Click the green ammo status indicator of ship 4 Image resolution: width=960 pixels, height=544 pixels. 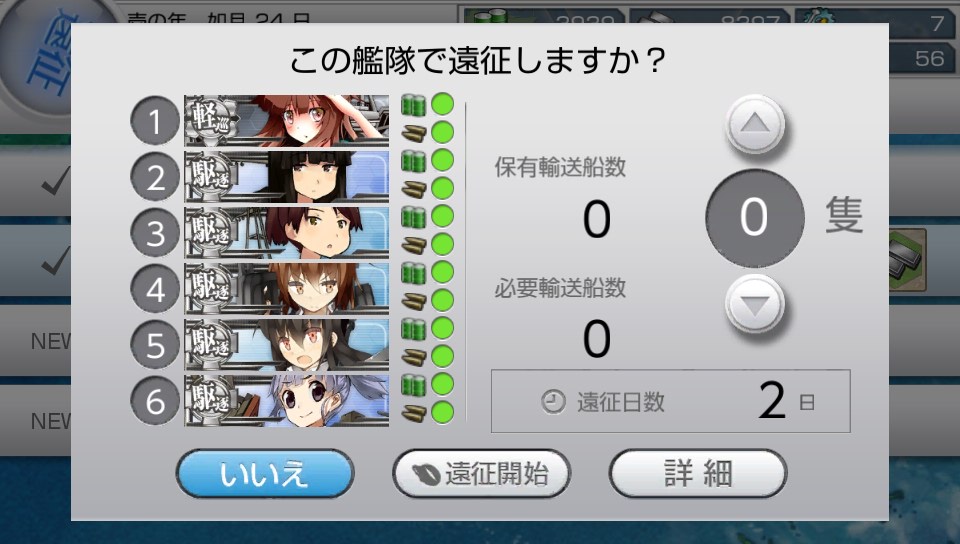[x=443, y=300]
